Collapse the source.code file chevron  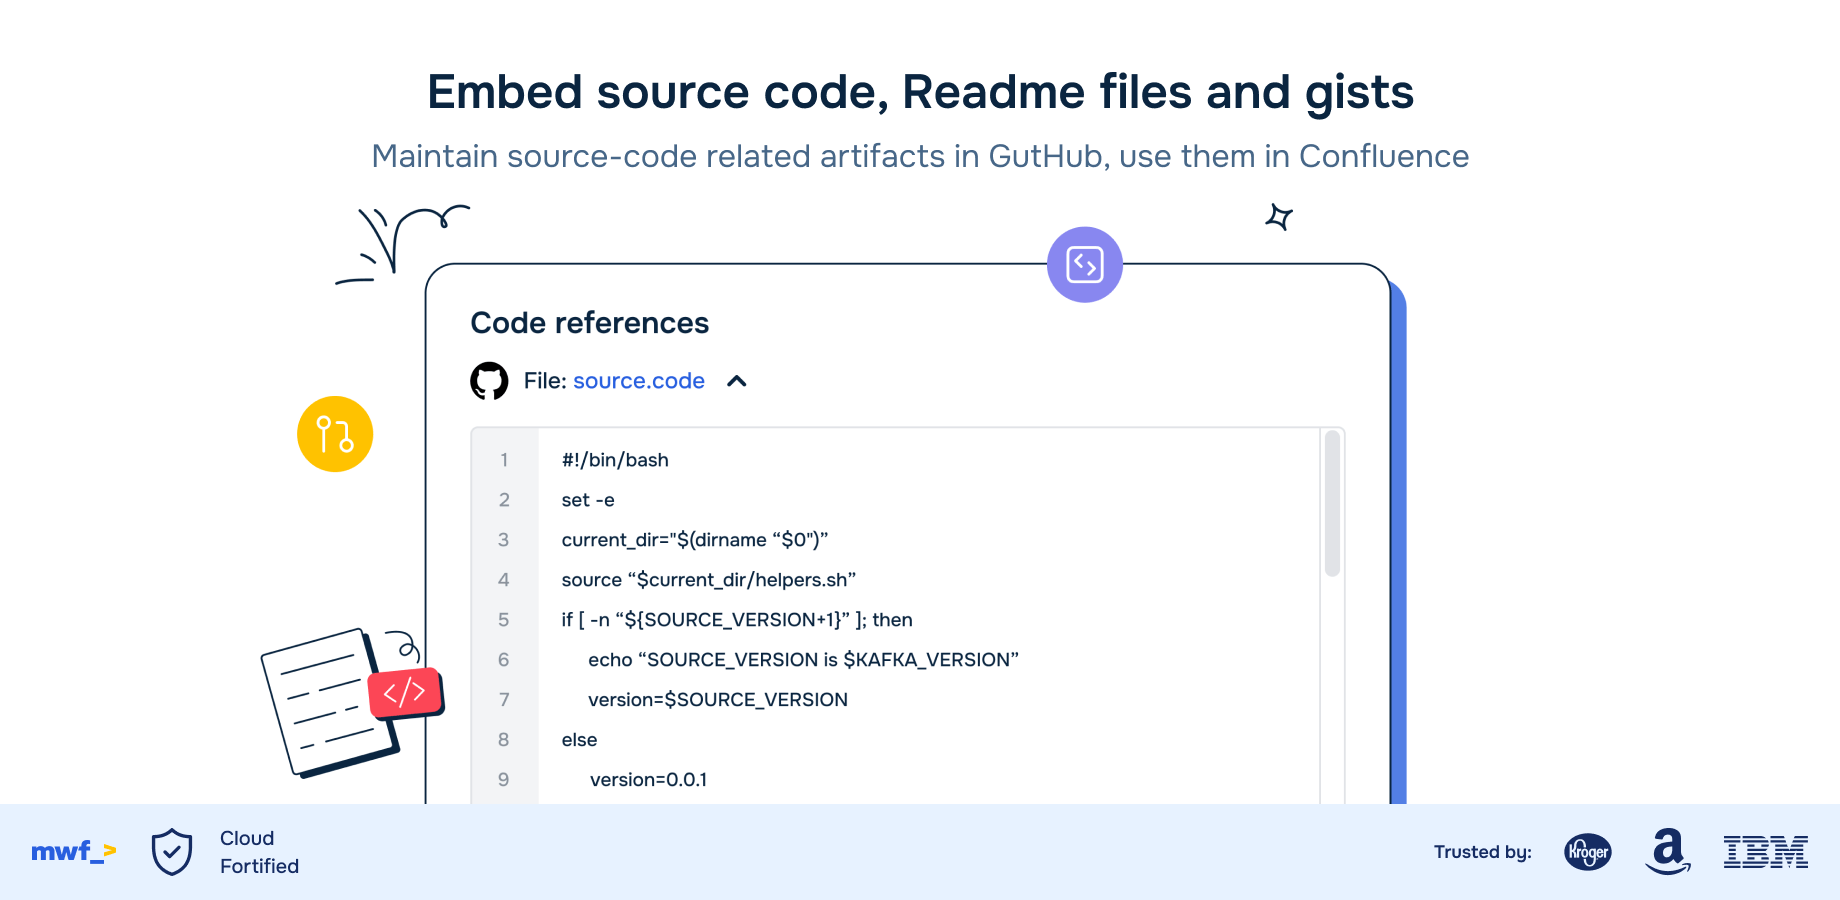tap(737, 381)
